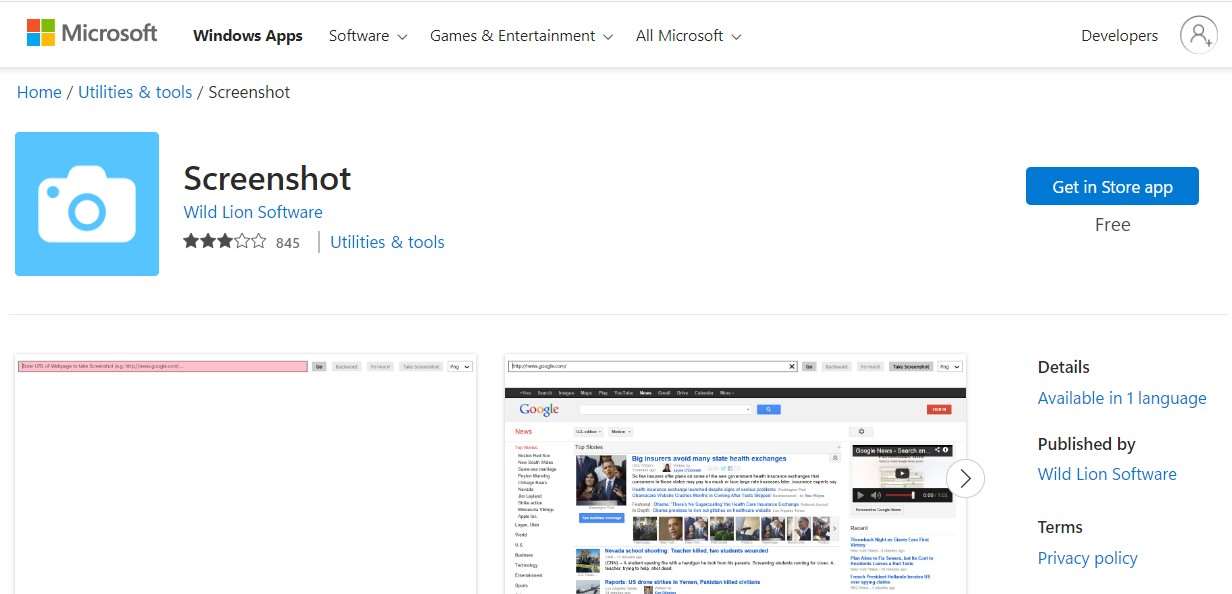
Task: Open the second screenshot showing Google News
Action: coord(736,474)
